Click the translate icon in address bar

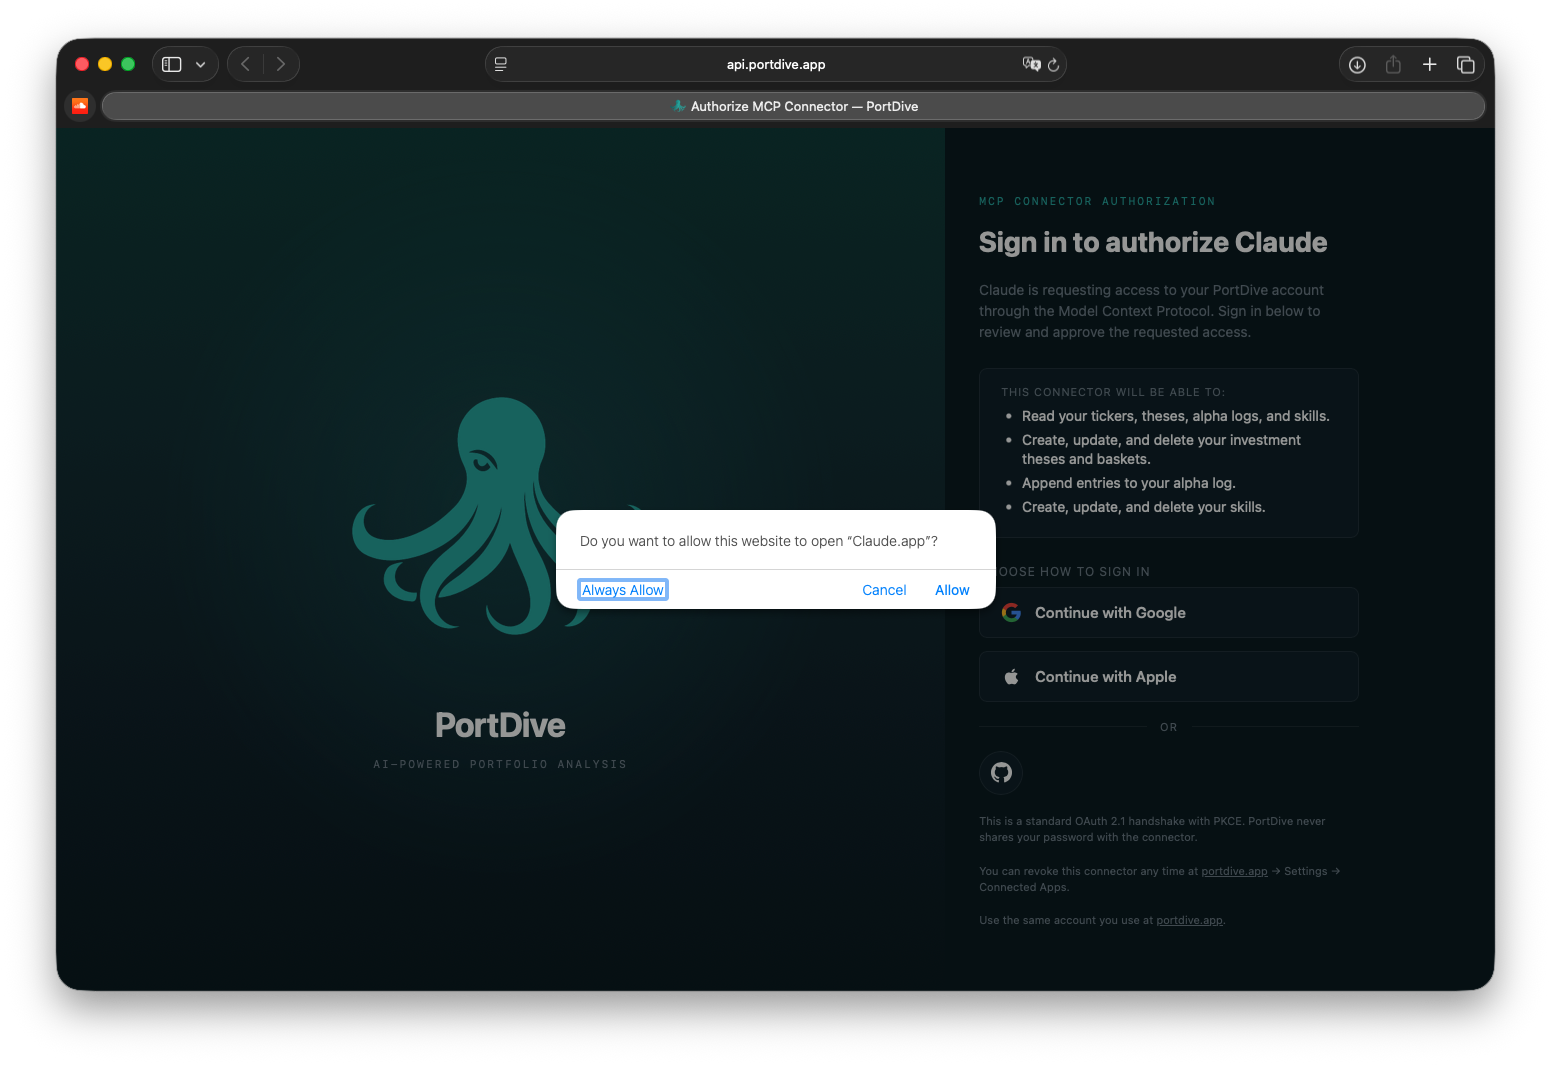pos(1031,64)
